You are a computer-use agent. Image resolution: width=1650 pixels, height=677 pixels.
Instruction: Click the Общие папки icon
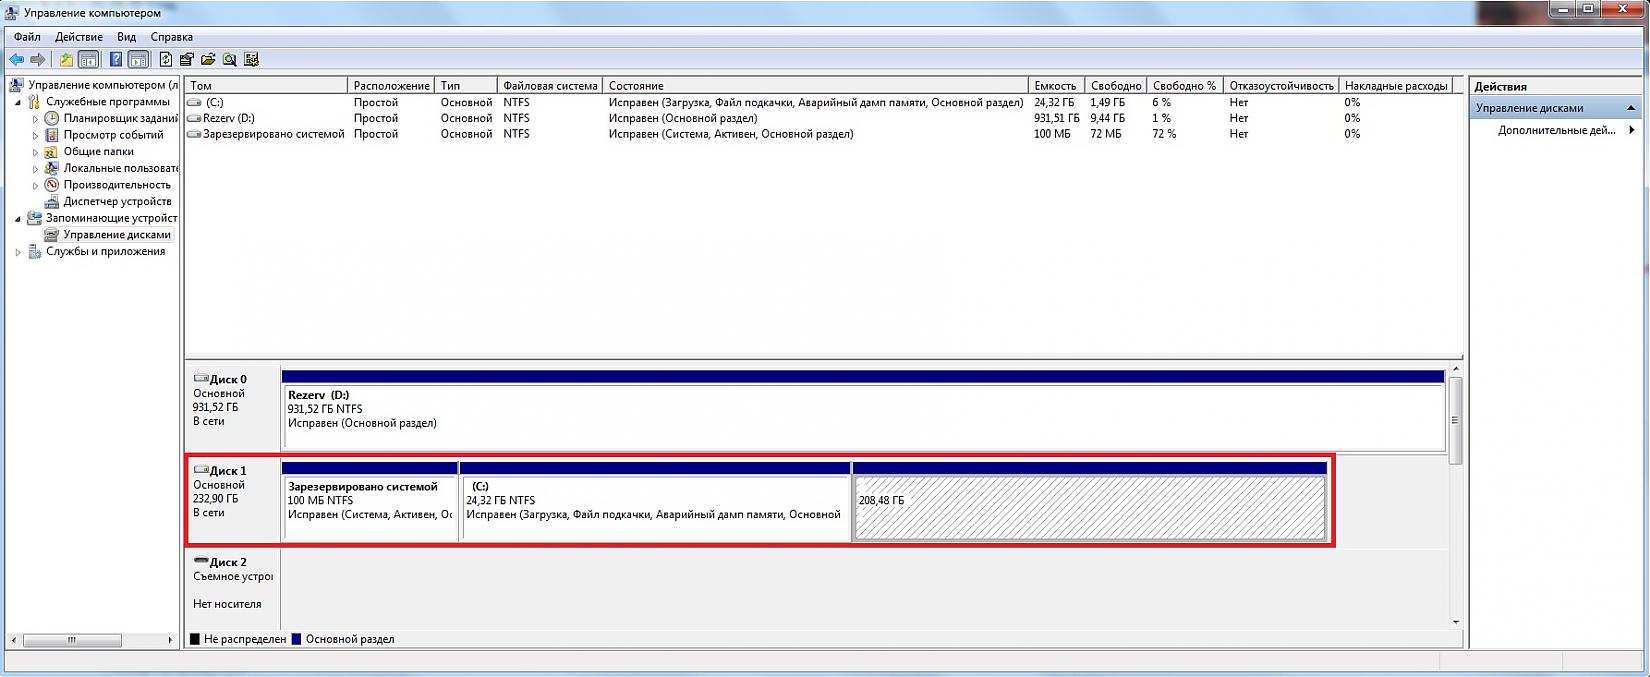tap(52, 151)
